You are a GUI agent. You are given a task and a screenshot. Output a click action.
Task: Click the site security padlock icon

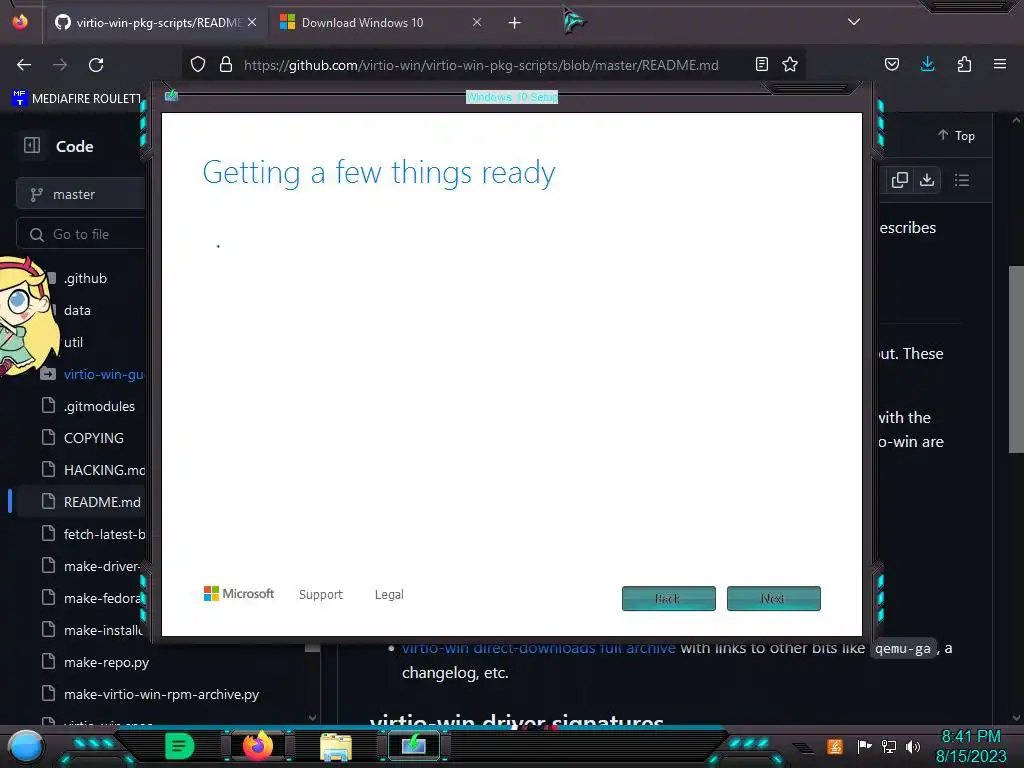[226, 65]
